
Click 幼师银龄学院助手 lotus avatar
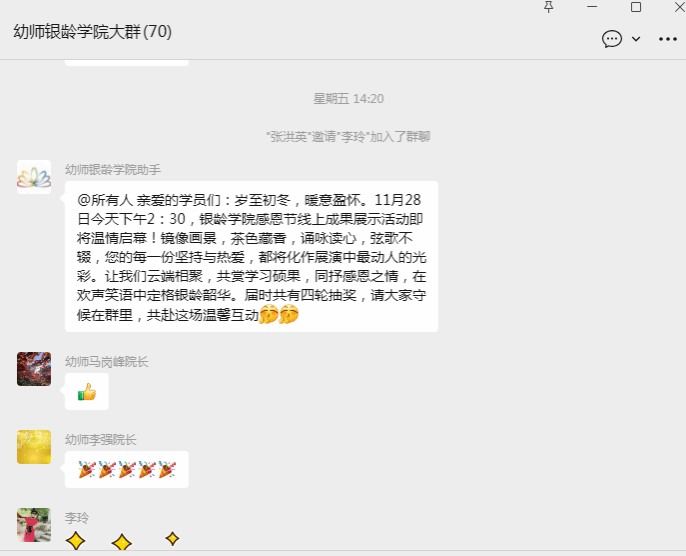(x=34, y=177)
